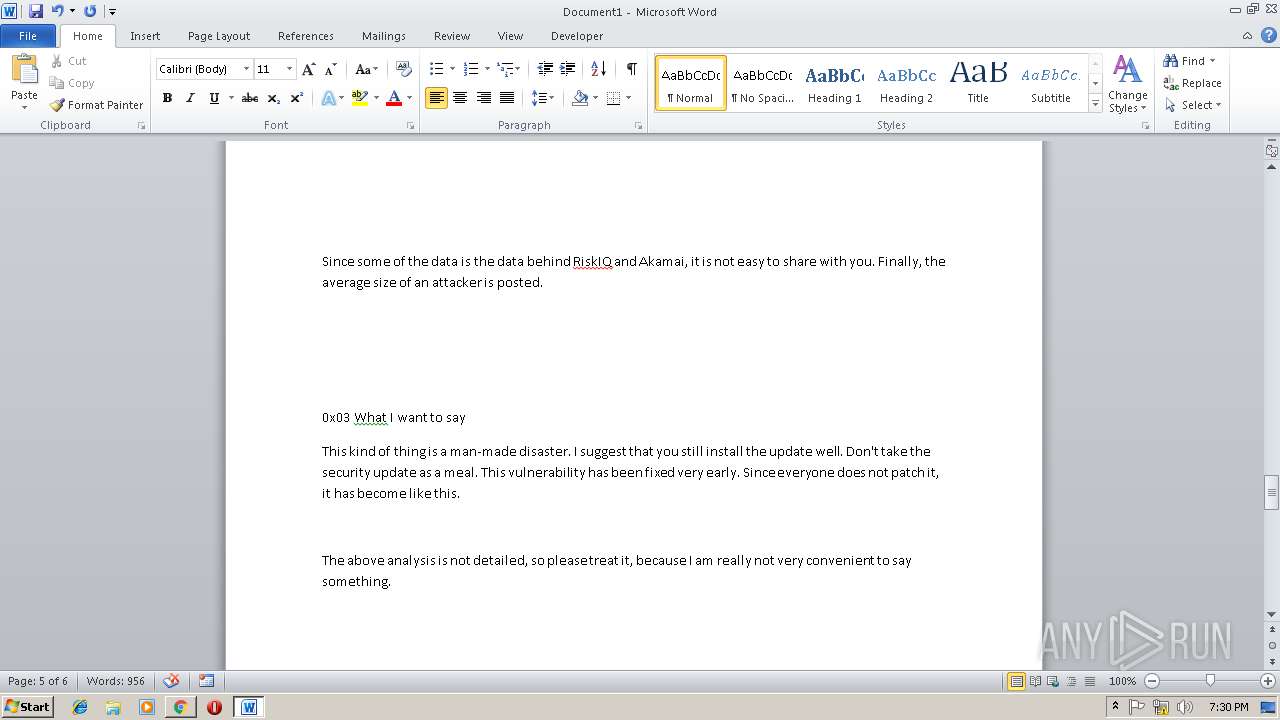The width and height of the screenshot is (1280, 720).
Task: Open Select dropdown in Editing
Action: (1193, 105)
